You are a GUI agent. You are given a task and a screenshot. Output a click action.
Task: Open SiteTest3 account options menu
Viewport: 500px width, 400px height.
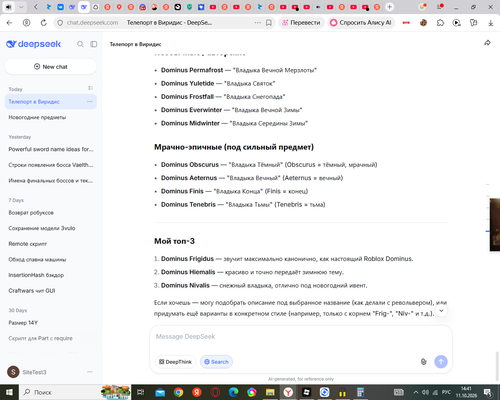click(90, 372)
